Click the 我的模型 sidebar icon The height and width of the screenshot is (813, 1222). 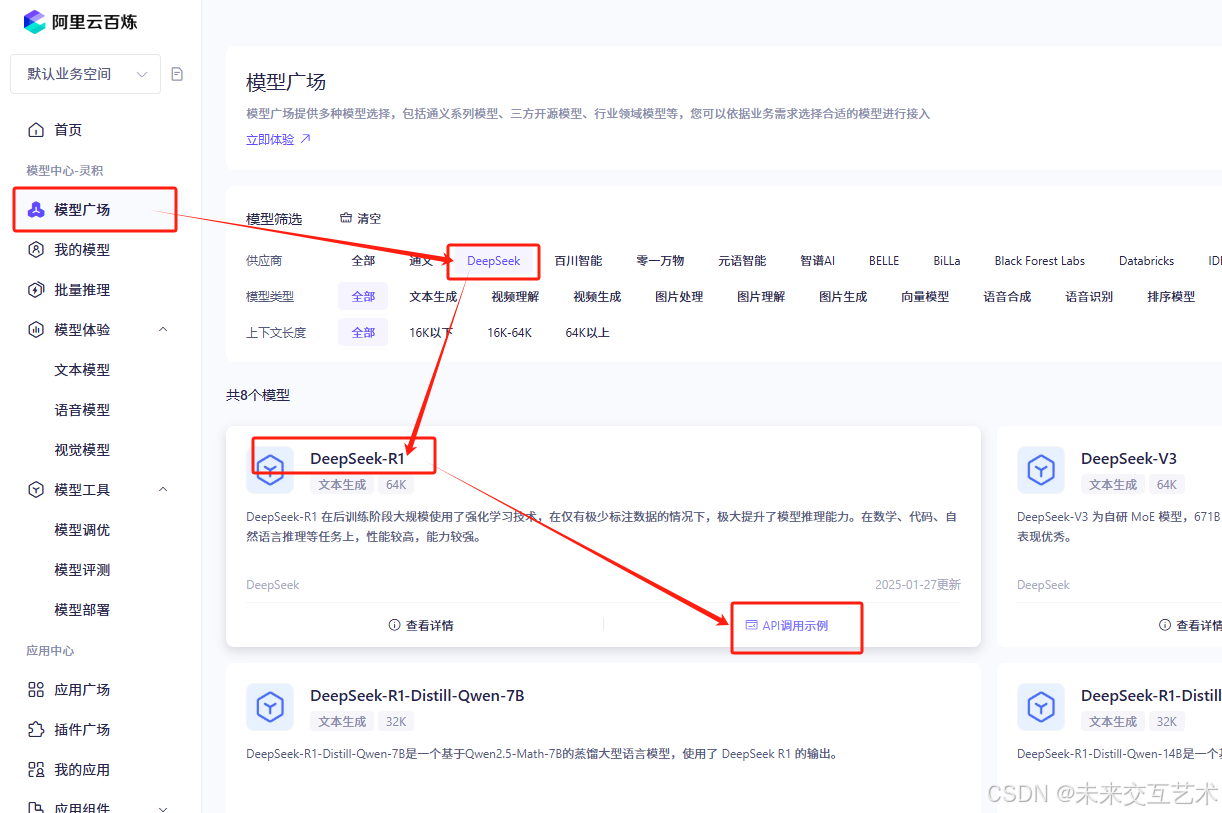coord(36,250)
